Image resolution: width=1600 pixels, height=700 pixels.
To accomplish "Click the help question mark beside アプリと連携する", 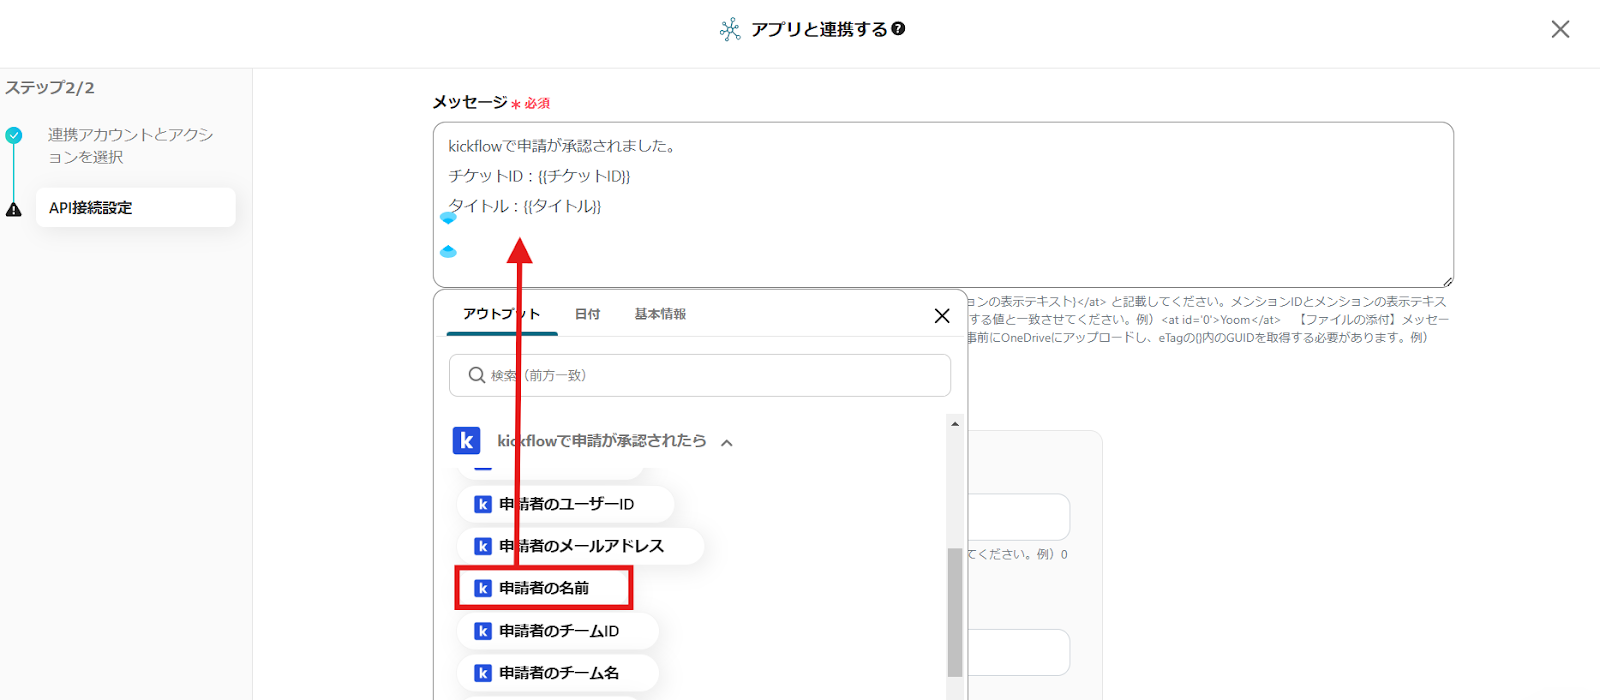I will (898, 29).
